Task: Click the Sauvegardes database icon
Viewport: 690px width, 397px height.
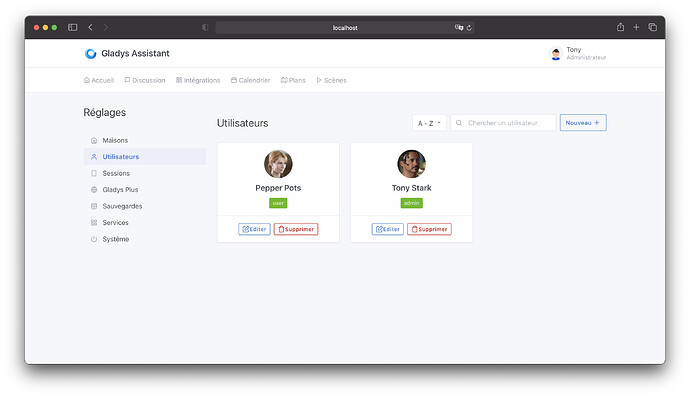Action: coord(94,206)
